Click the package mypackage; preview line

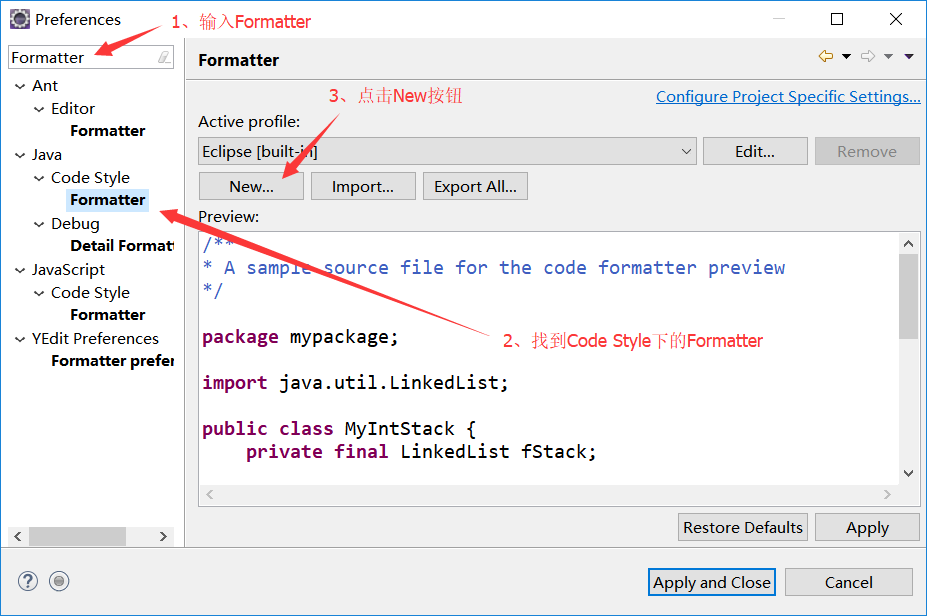(300, 337)
